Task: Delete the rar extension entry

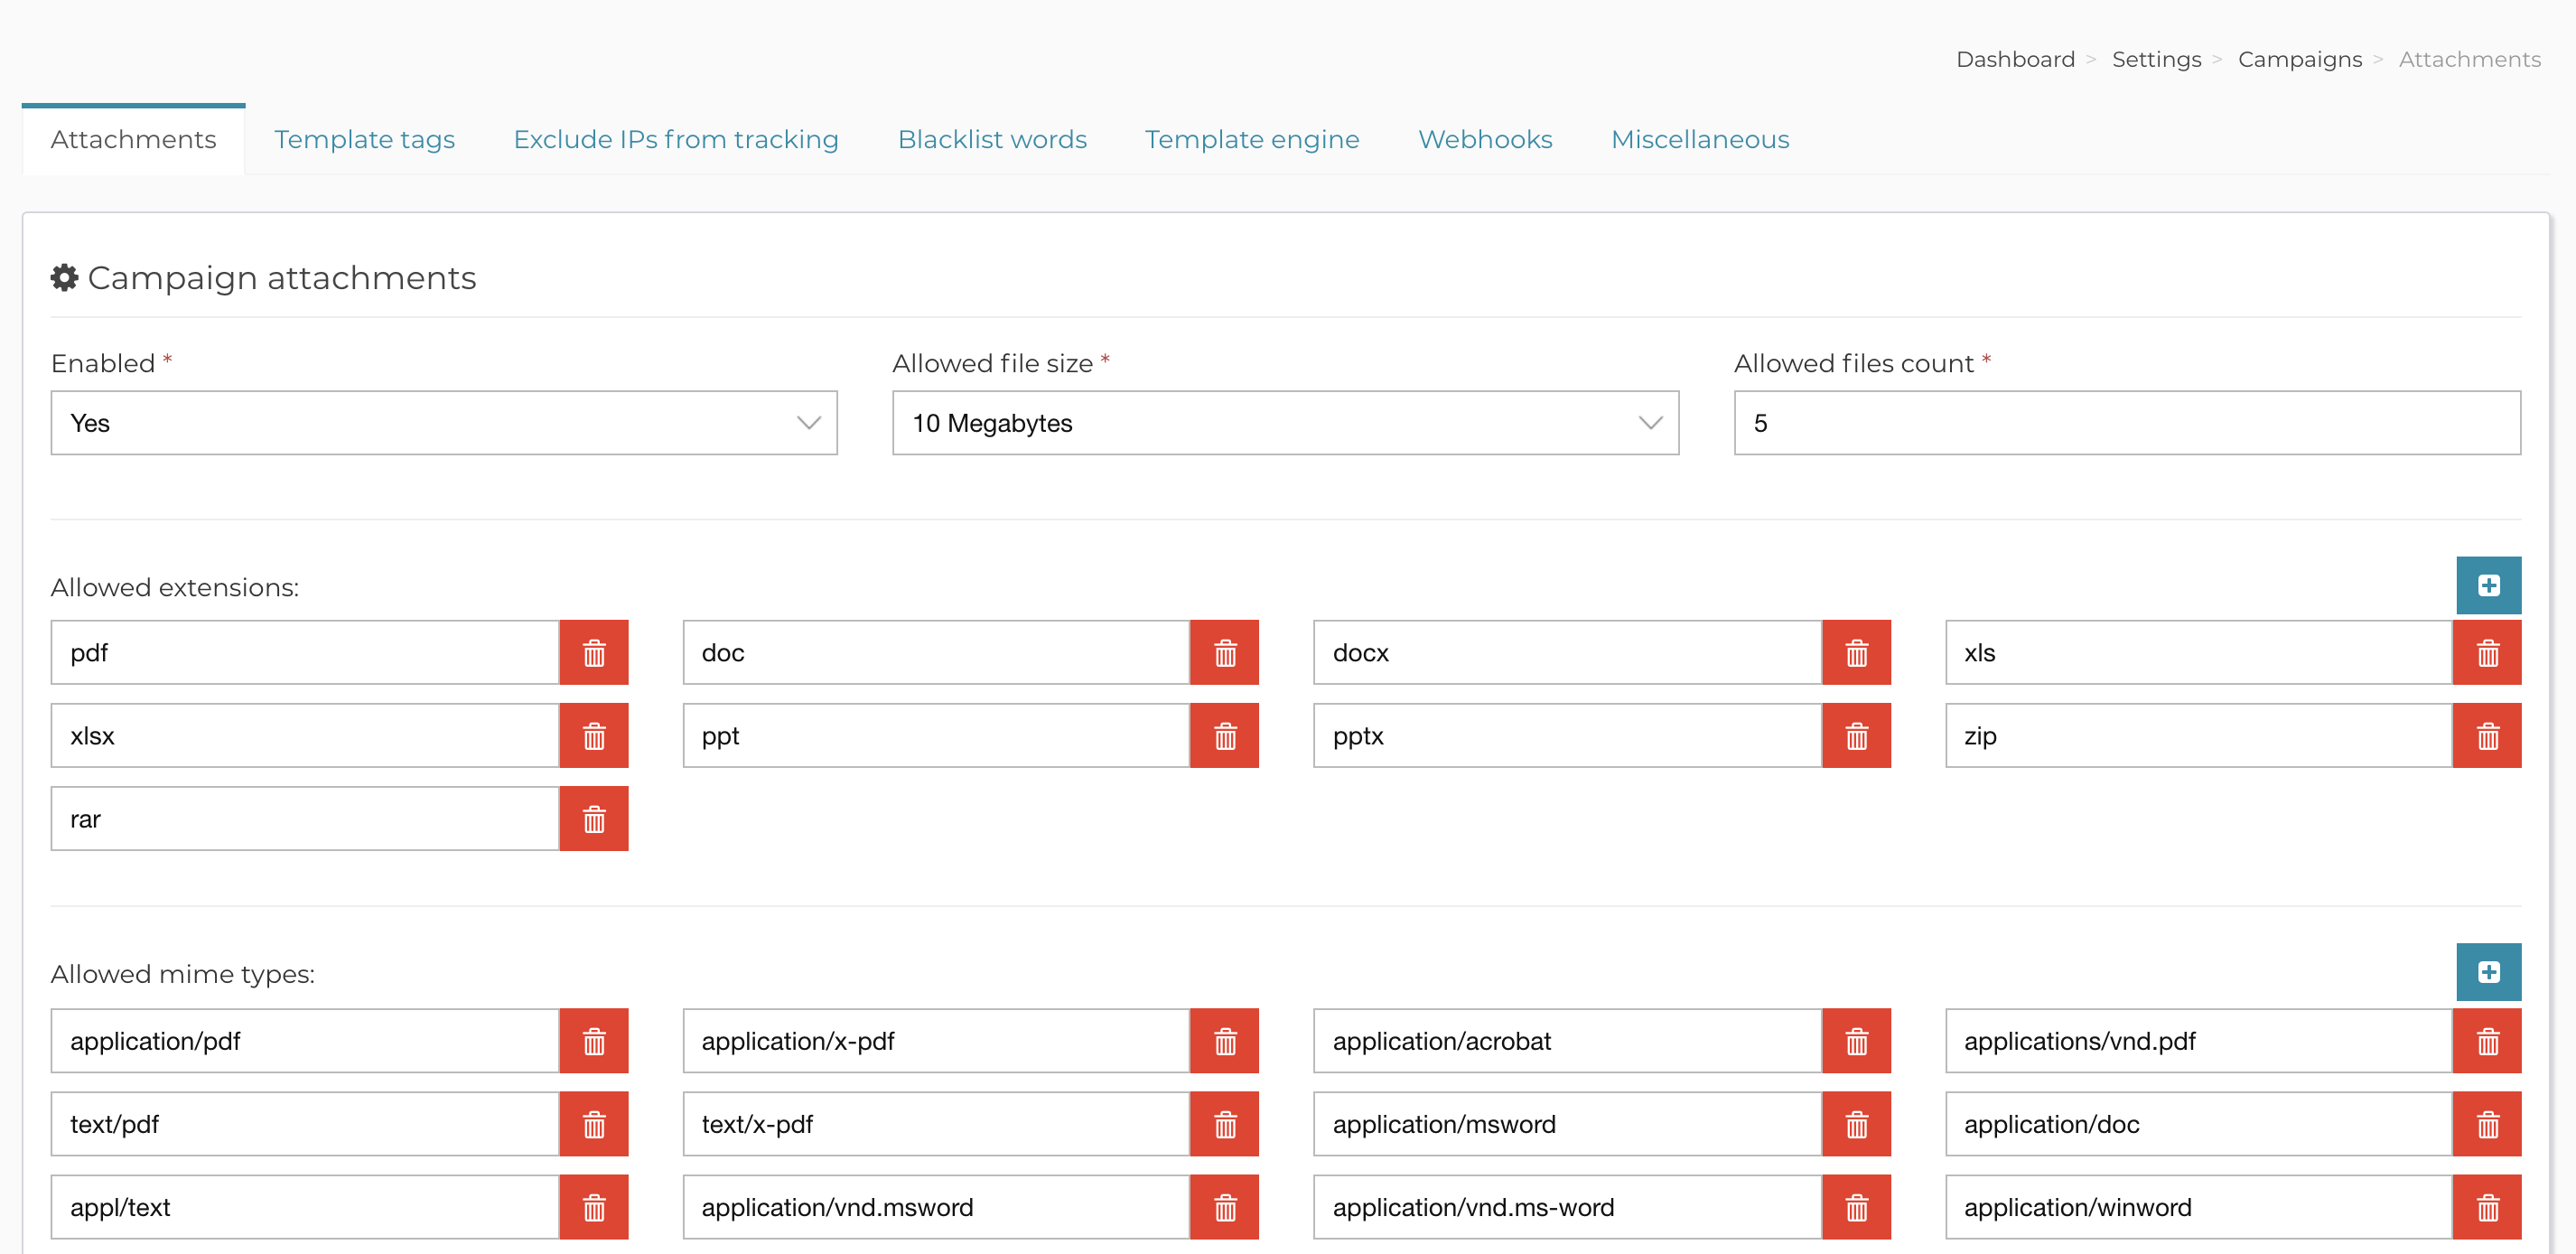Action: (x=594, y=818)
